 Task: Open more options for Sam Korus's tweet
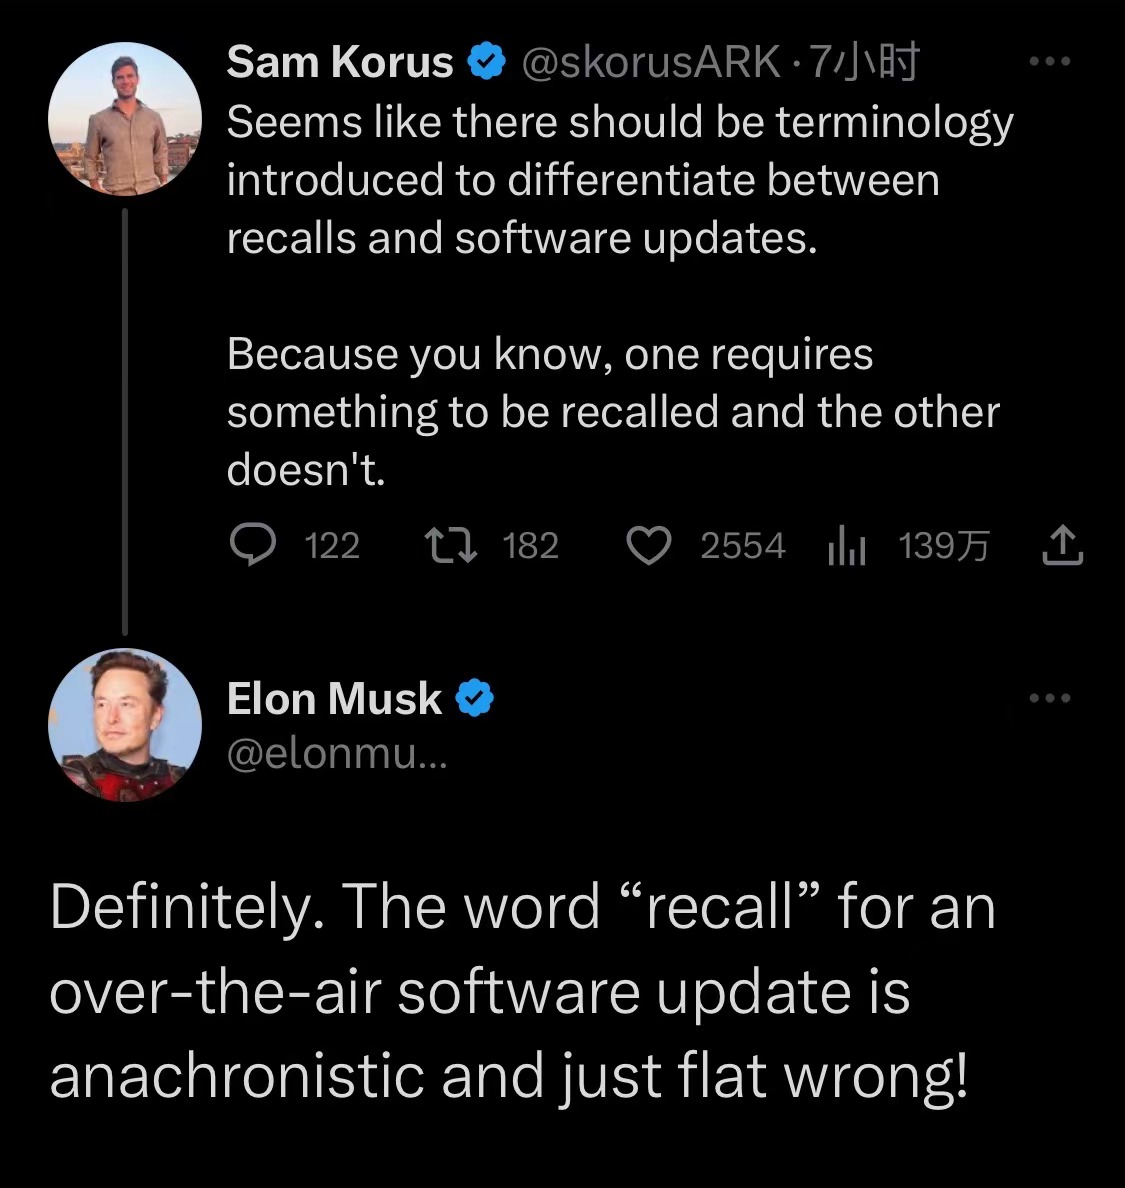1049,62
